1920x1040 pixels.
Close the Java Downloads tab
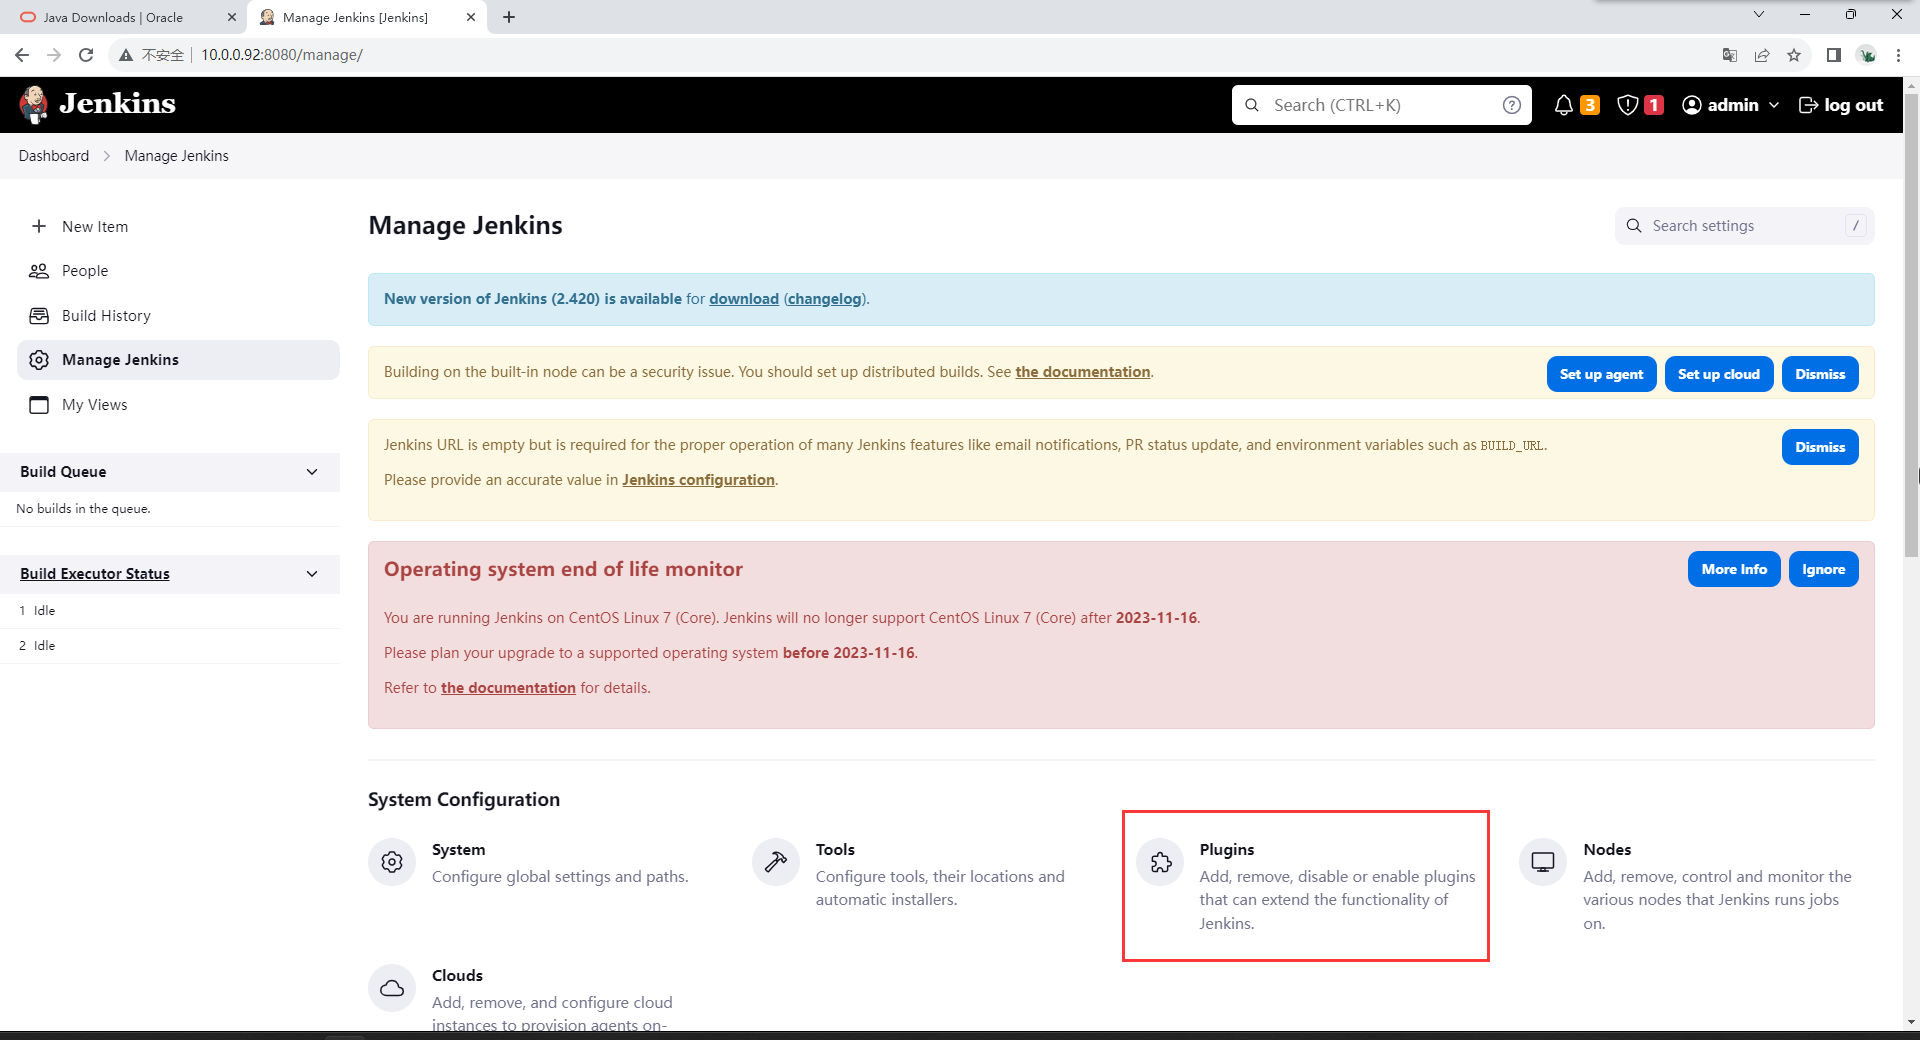pyautogui.click(x=232, y=17)
